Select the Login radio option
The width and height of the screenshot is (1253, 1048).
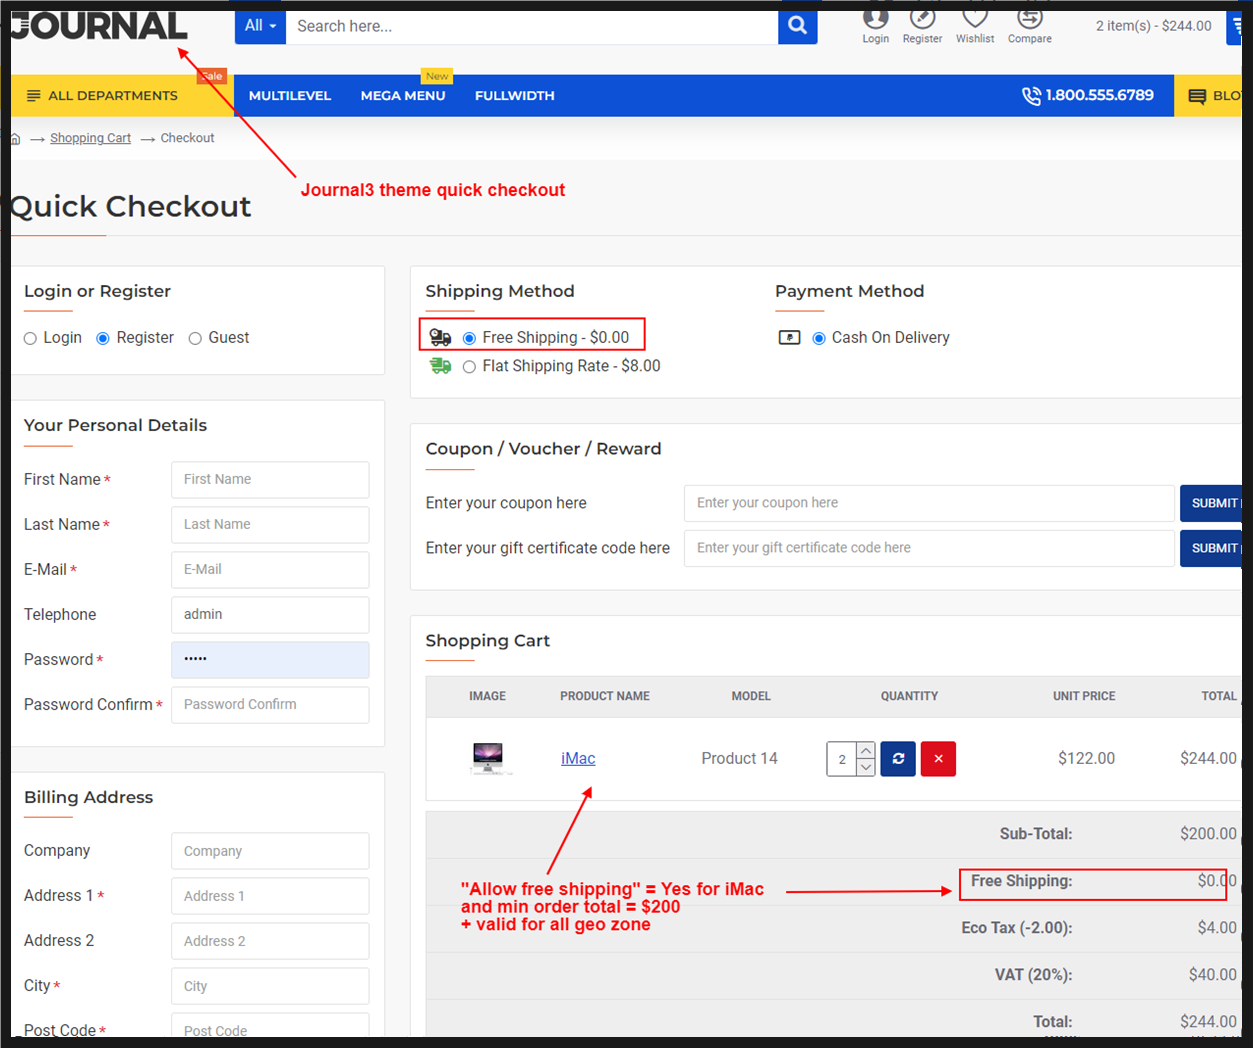(x=30, y=339)
